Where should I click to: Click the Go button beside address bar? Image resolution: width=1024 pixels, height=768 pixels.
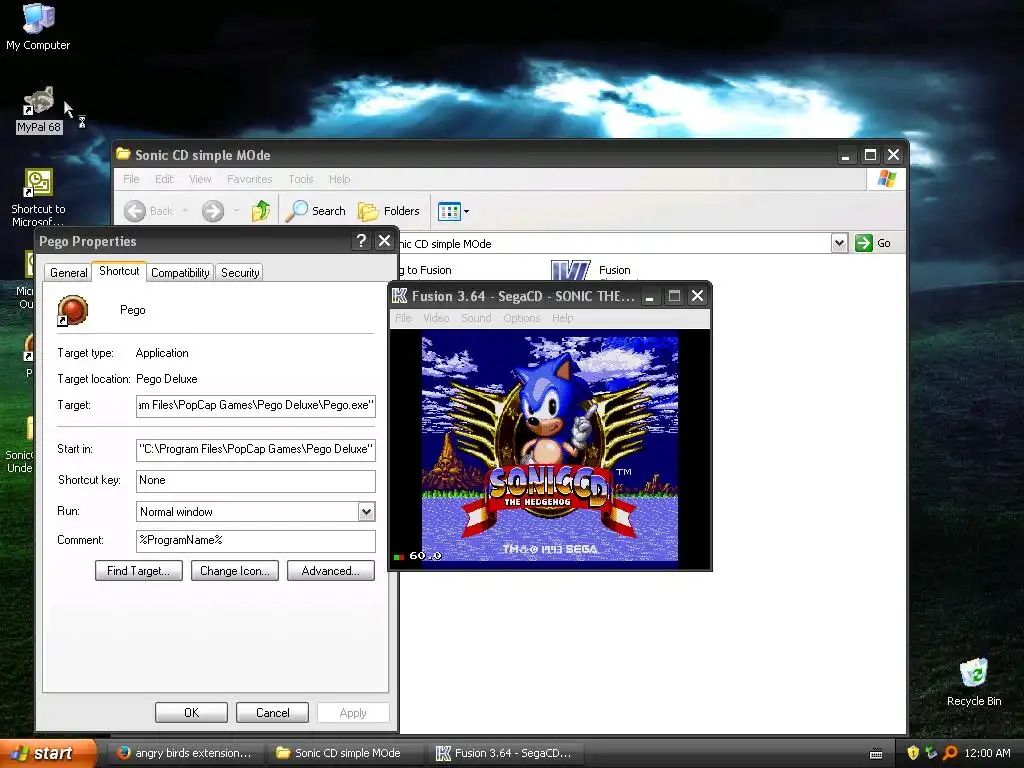873,243
